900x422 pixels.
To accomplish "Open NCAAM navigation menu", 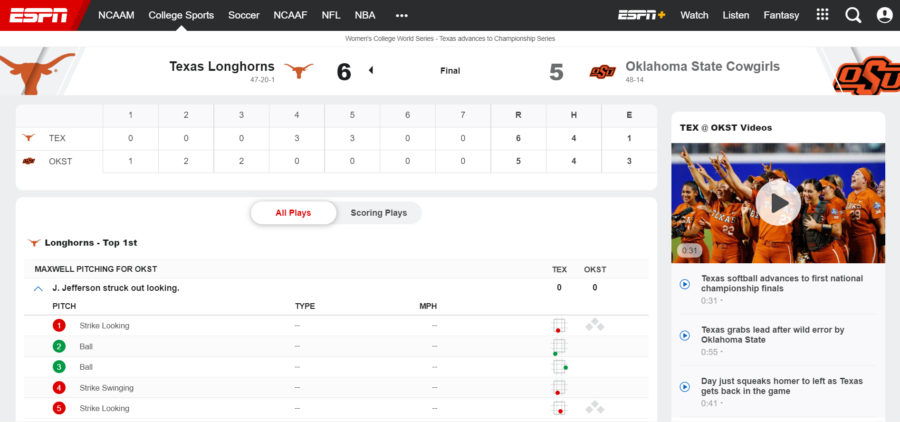I will 116,16.
